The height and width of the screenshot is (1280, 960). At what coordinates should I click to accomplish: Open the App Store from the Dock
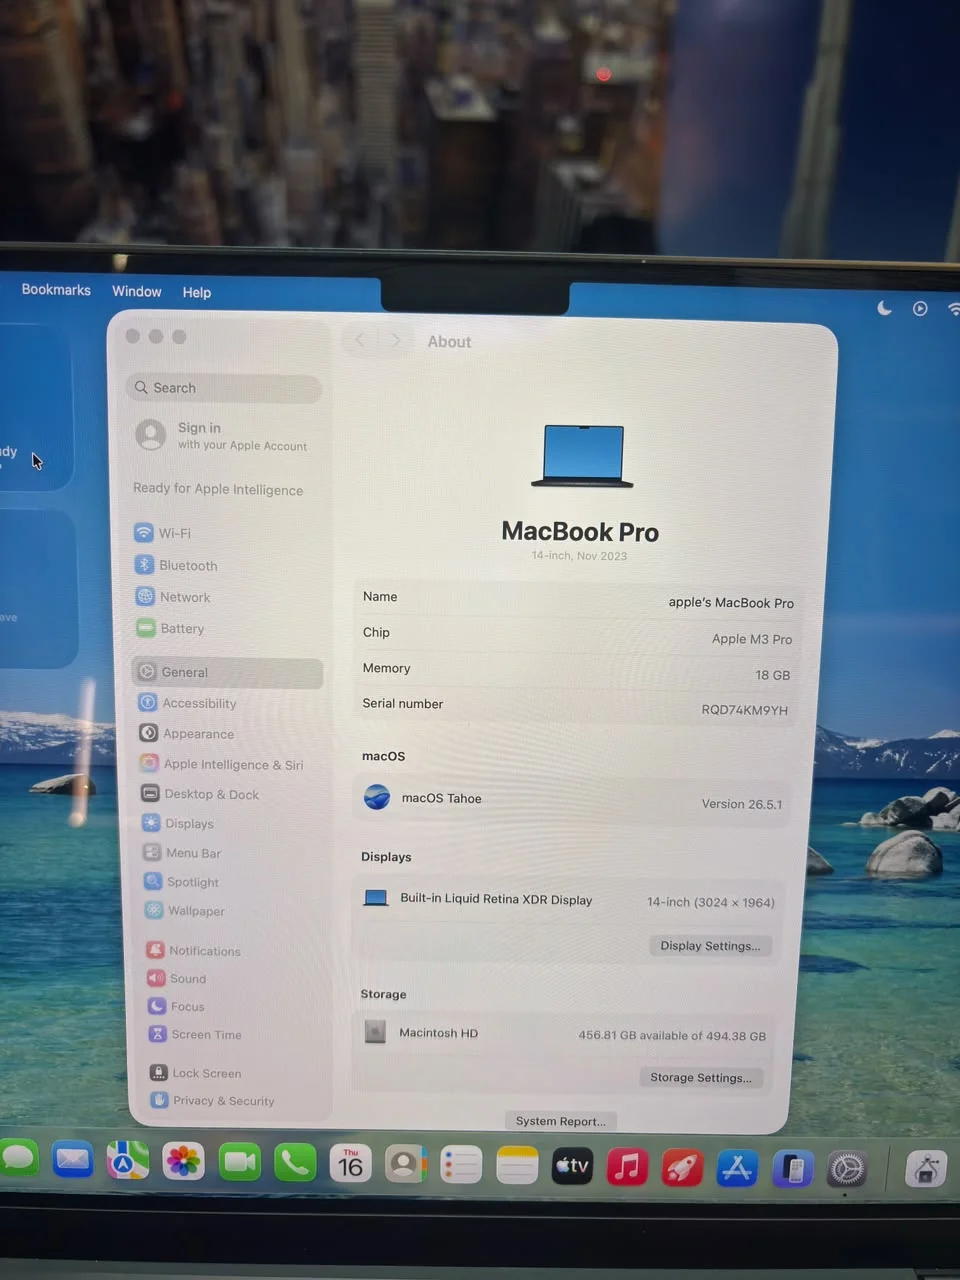click(x=738, y=1168)
